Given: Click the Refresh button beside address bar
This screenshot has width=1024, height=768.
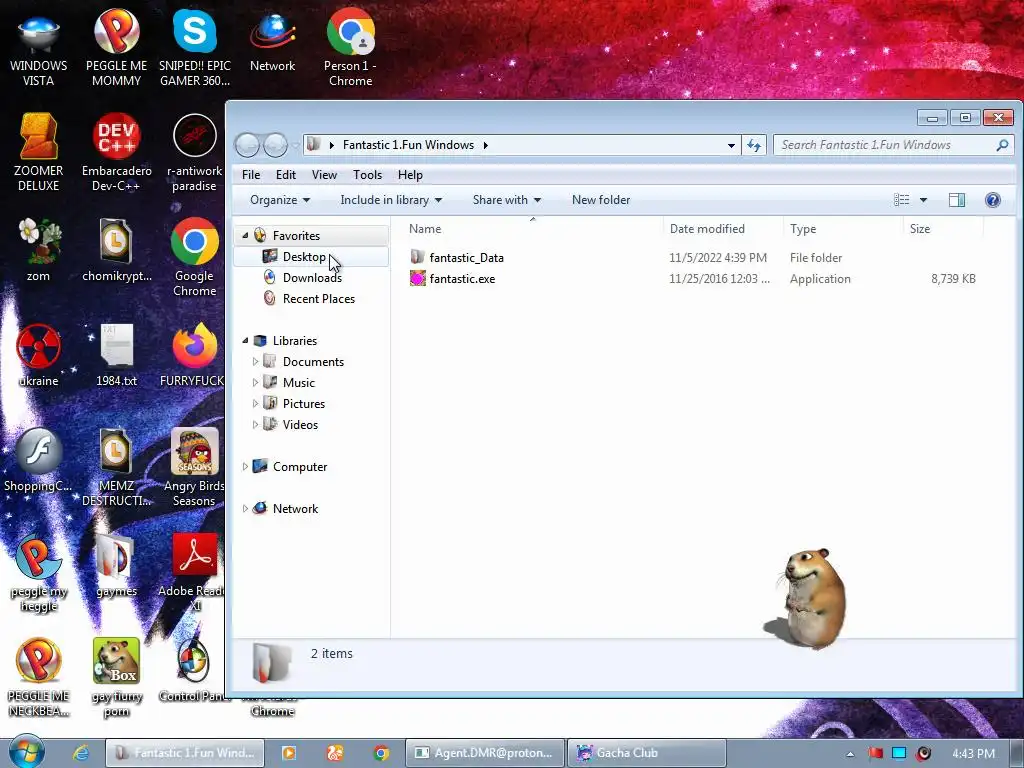Looking at the screenshot, I should (x=754, y=145).
